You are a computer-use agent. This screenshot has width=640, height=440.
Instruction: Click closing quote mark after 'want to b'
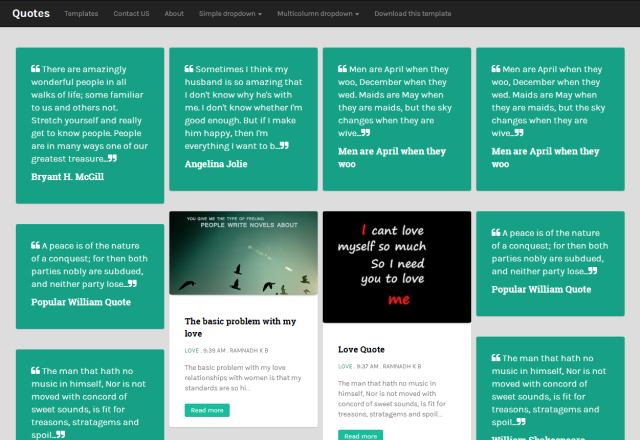284,145
